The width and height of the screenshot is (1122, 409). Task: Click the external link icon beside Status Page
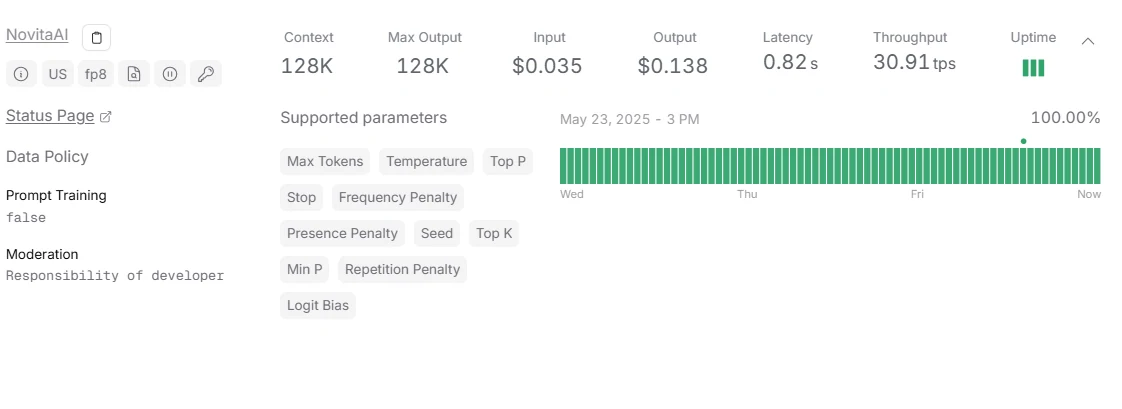tap(105, 117)
